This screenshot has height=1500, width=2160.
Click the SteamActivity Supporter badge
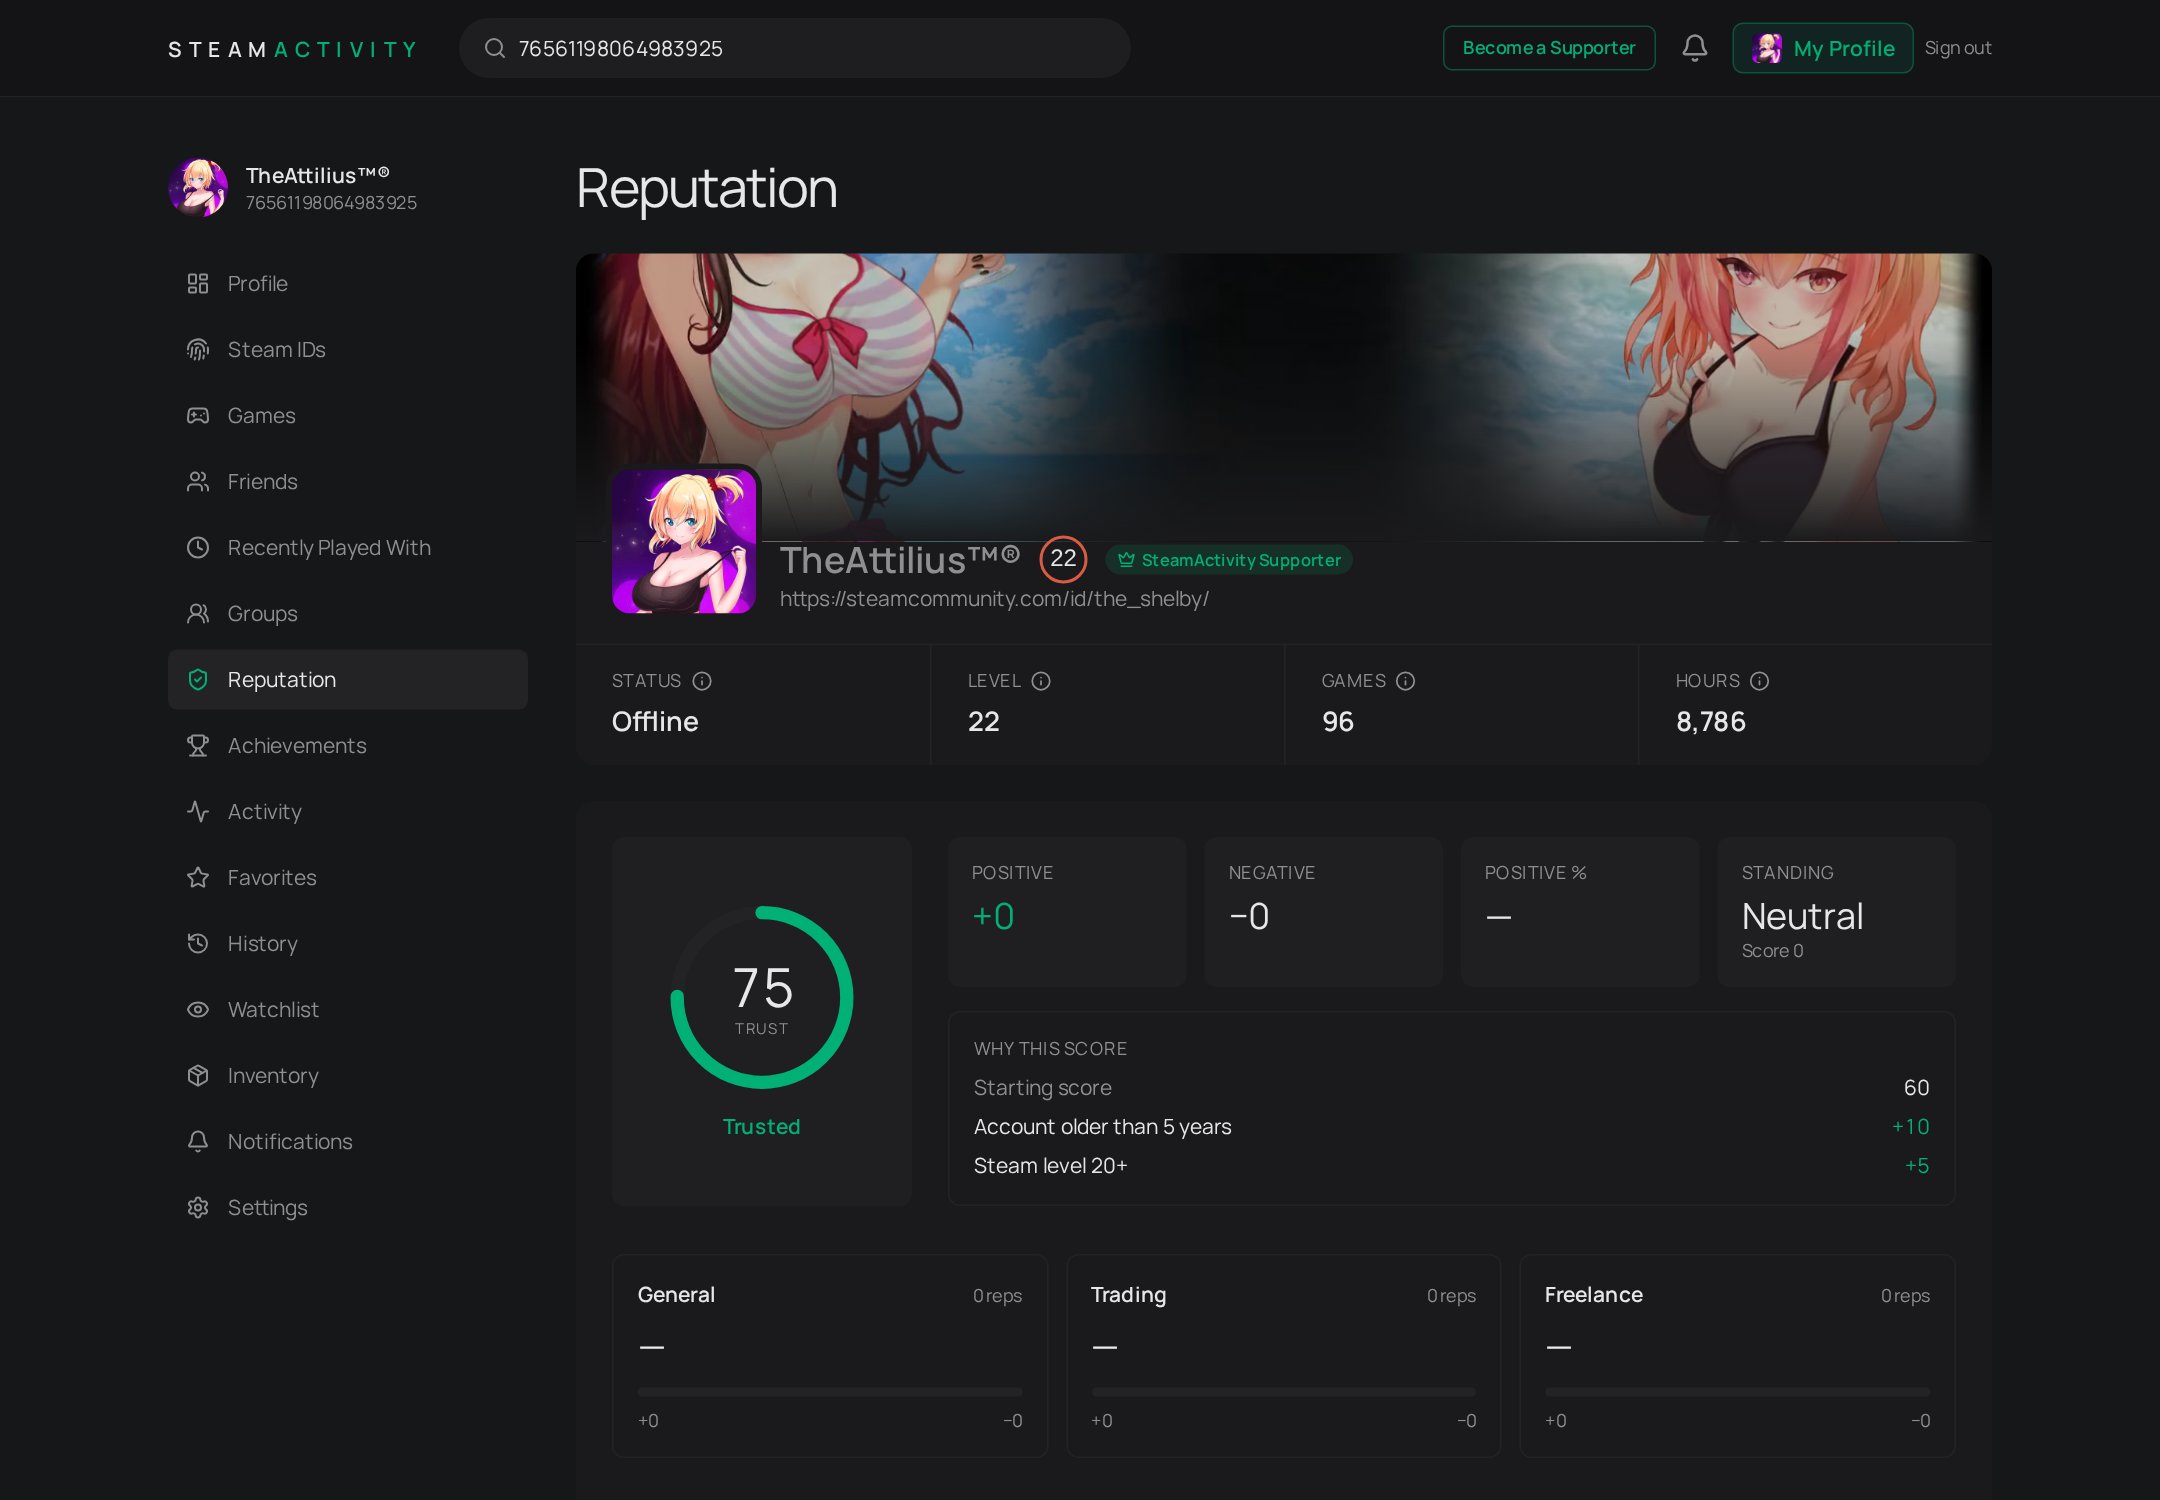pos(1229,560)
